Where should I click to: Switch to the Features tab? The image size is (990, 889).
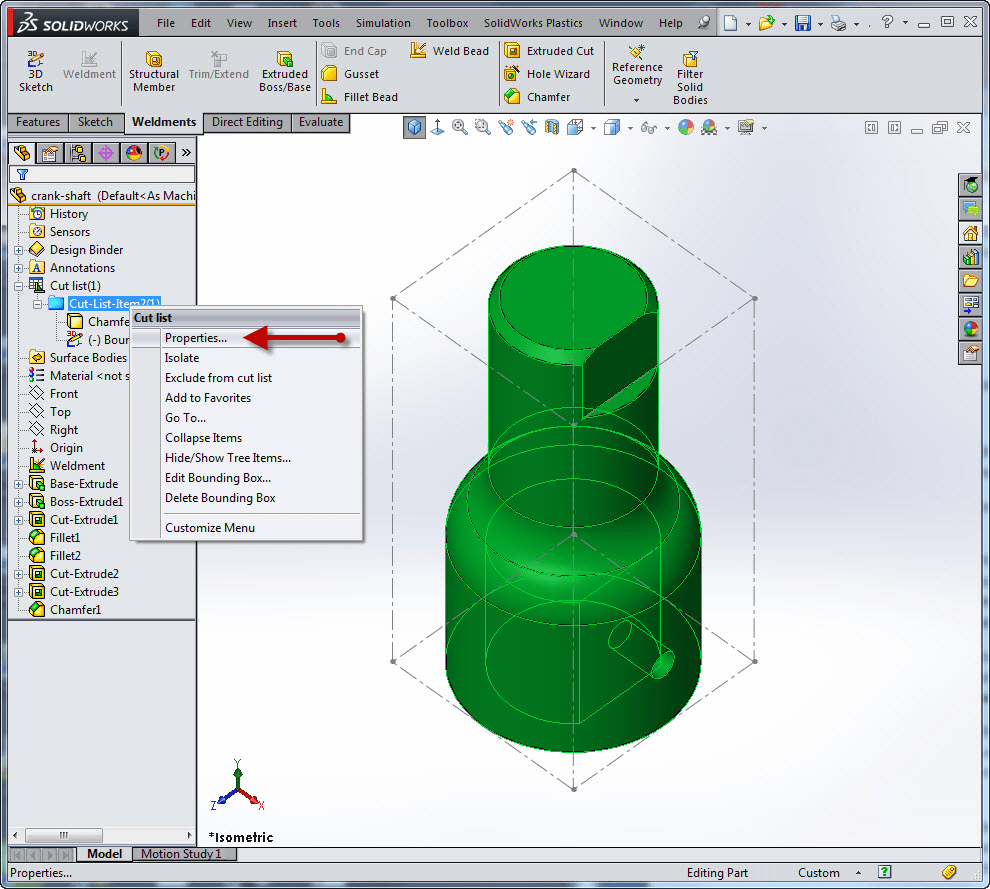pos(38,122)
